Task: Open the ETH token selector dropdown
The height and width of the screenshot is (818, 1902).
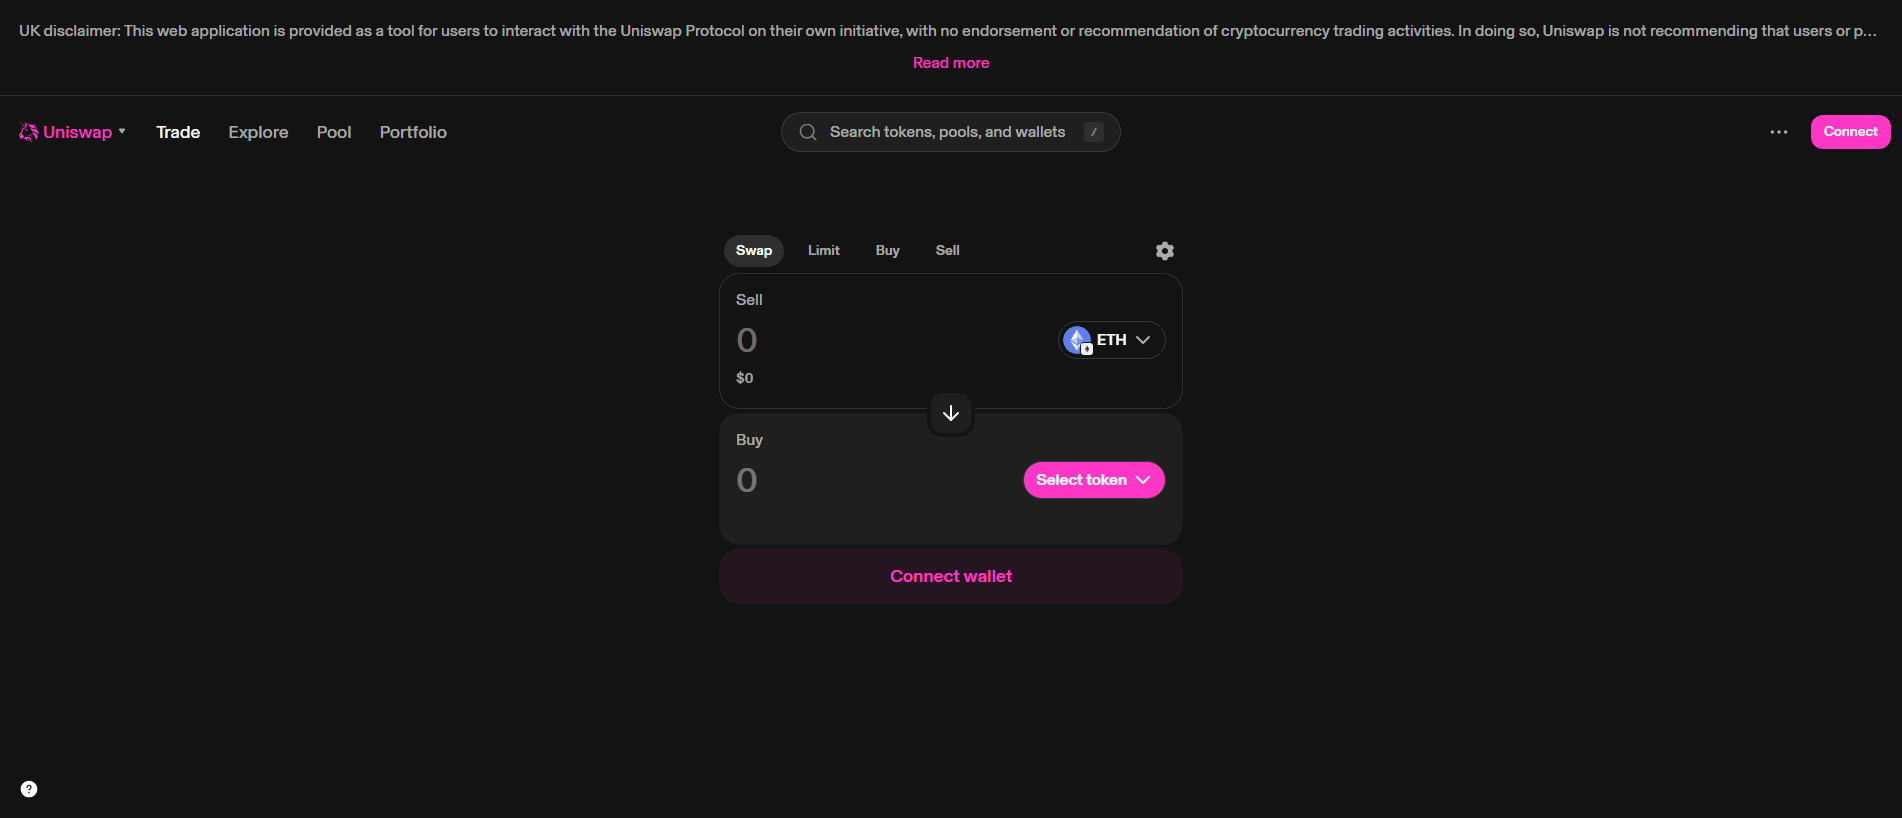Action: coord(1112,340)
